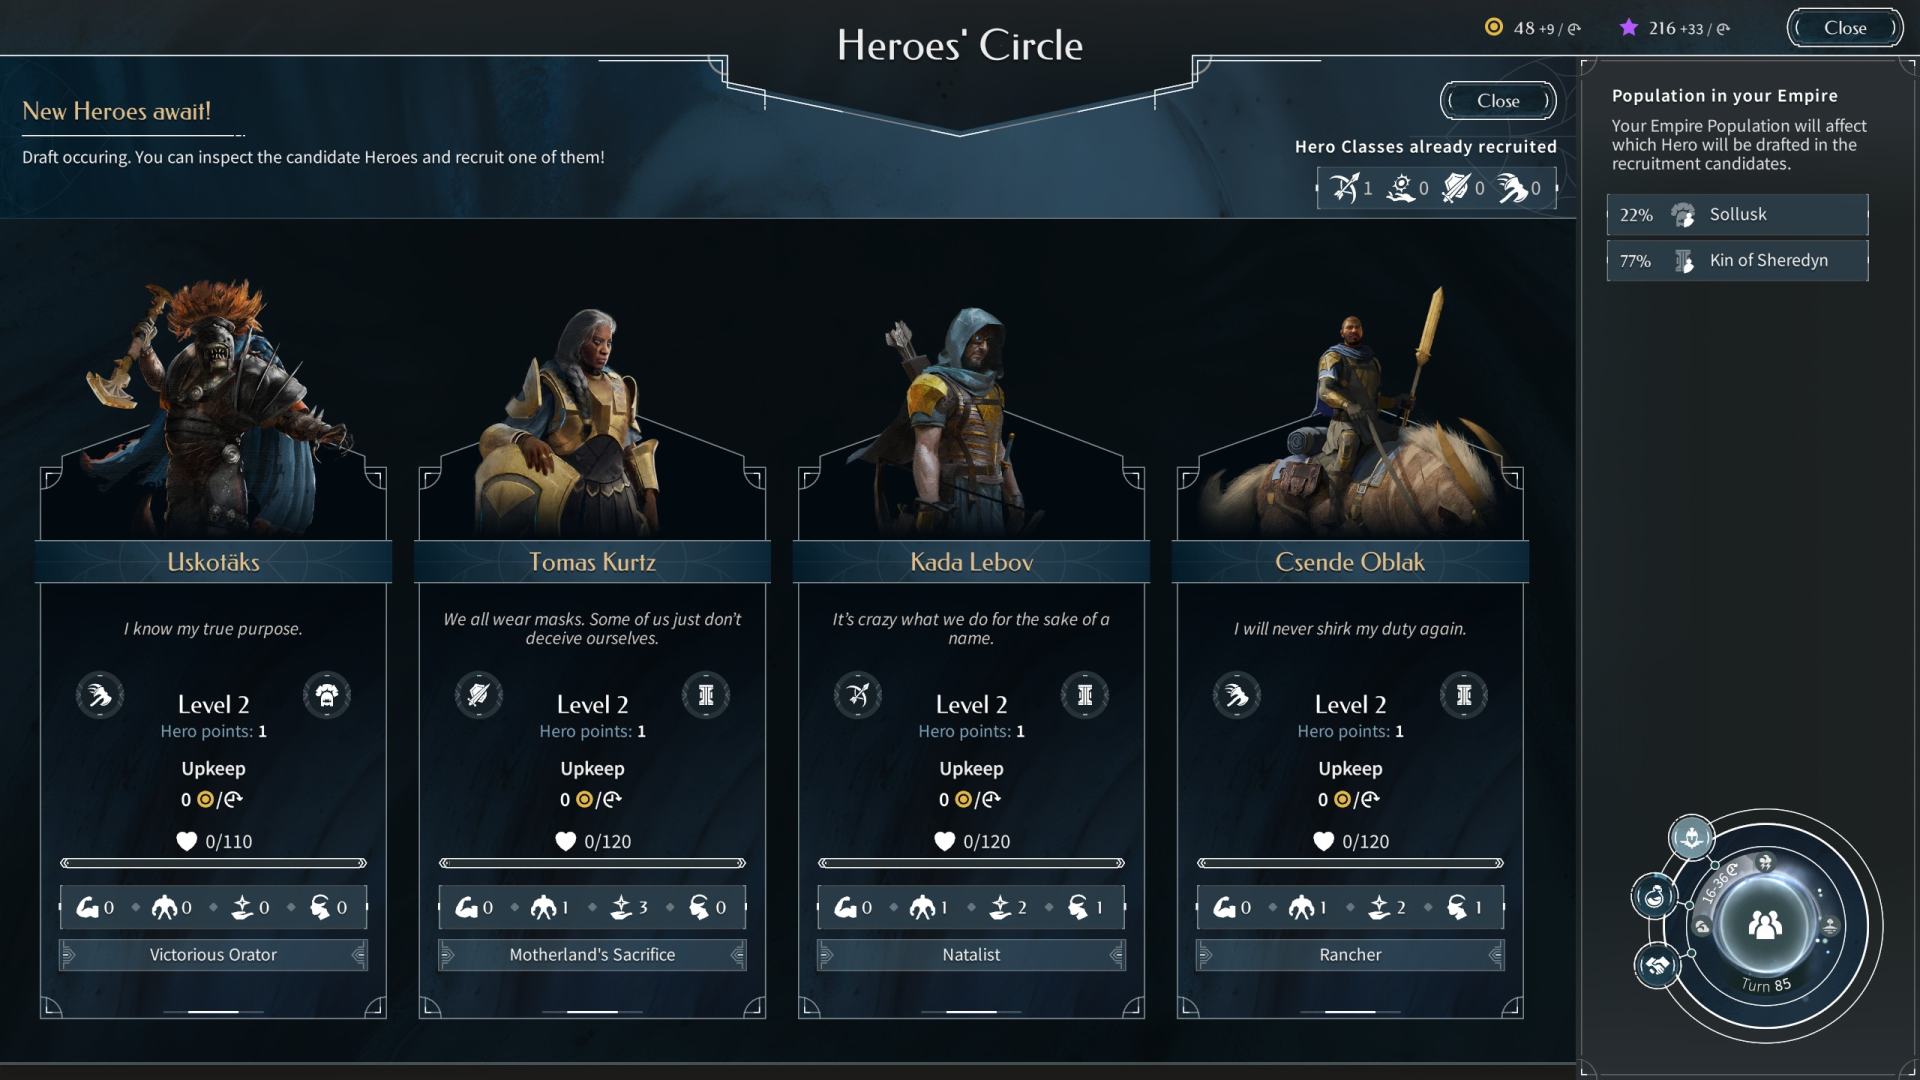Expand the Victorious Orator trait bar
The image size is (1920, 1080).
[213, 955]
